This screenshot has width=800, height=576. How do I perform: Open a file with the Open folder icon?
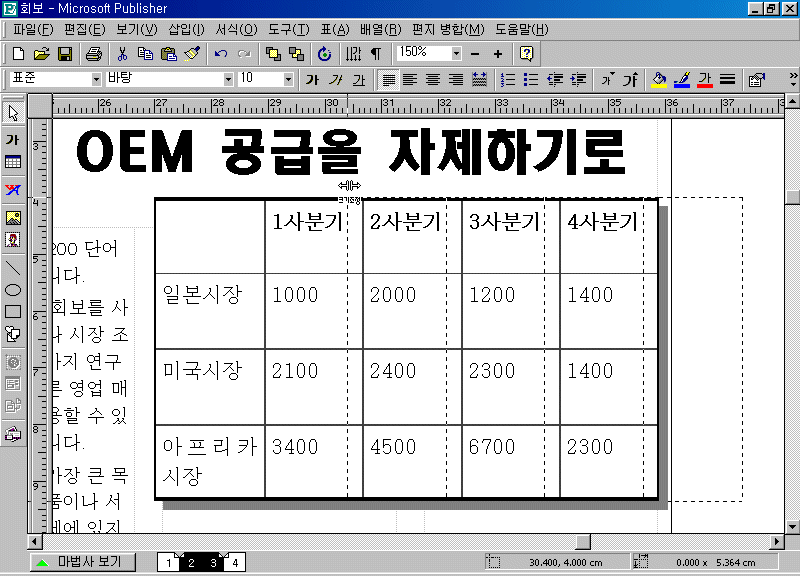[x=42, y=54]
